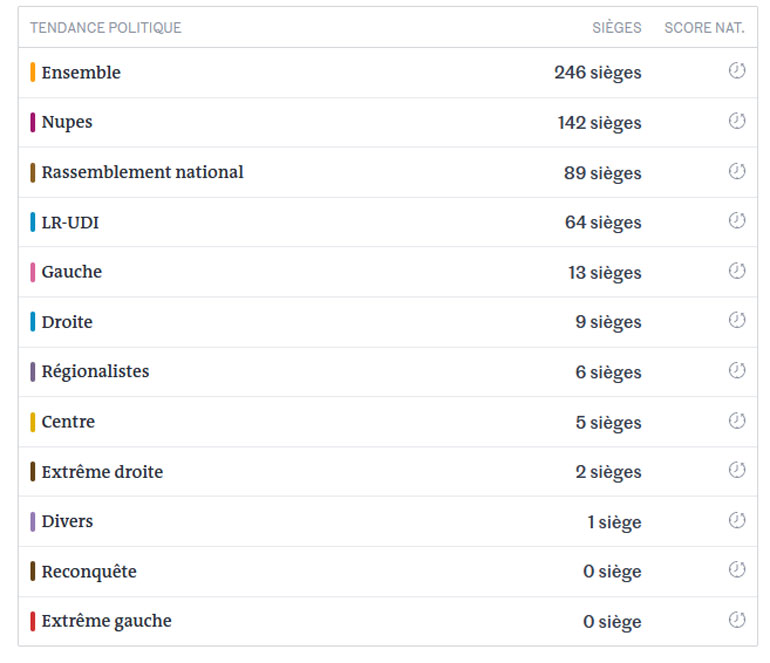This screenshot has width=770, height=663.
Task: Click the Divers 1 siège value
Action: 614,523
